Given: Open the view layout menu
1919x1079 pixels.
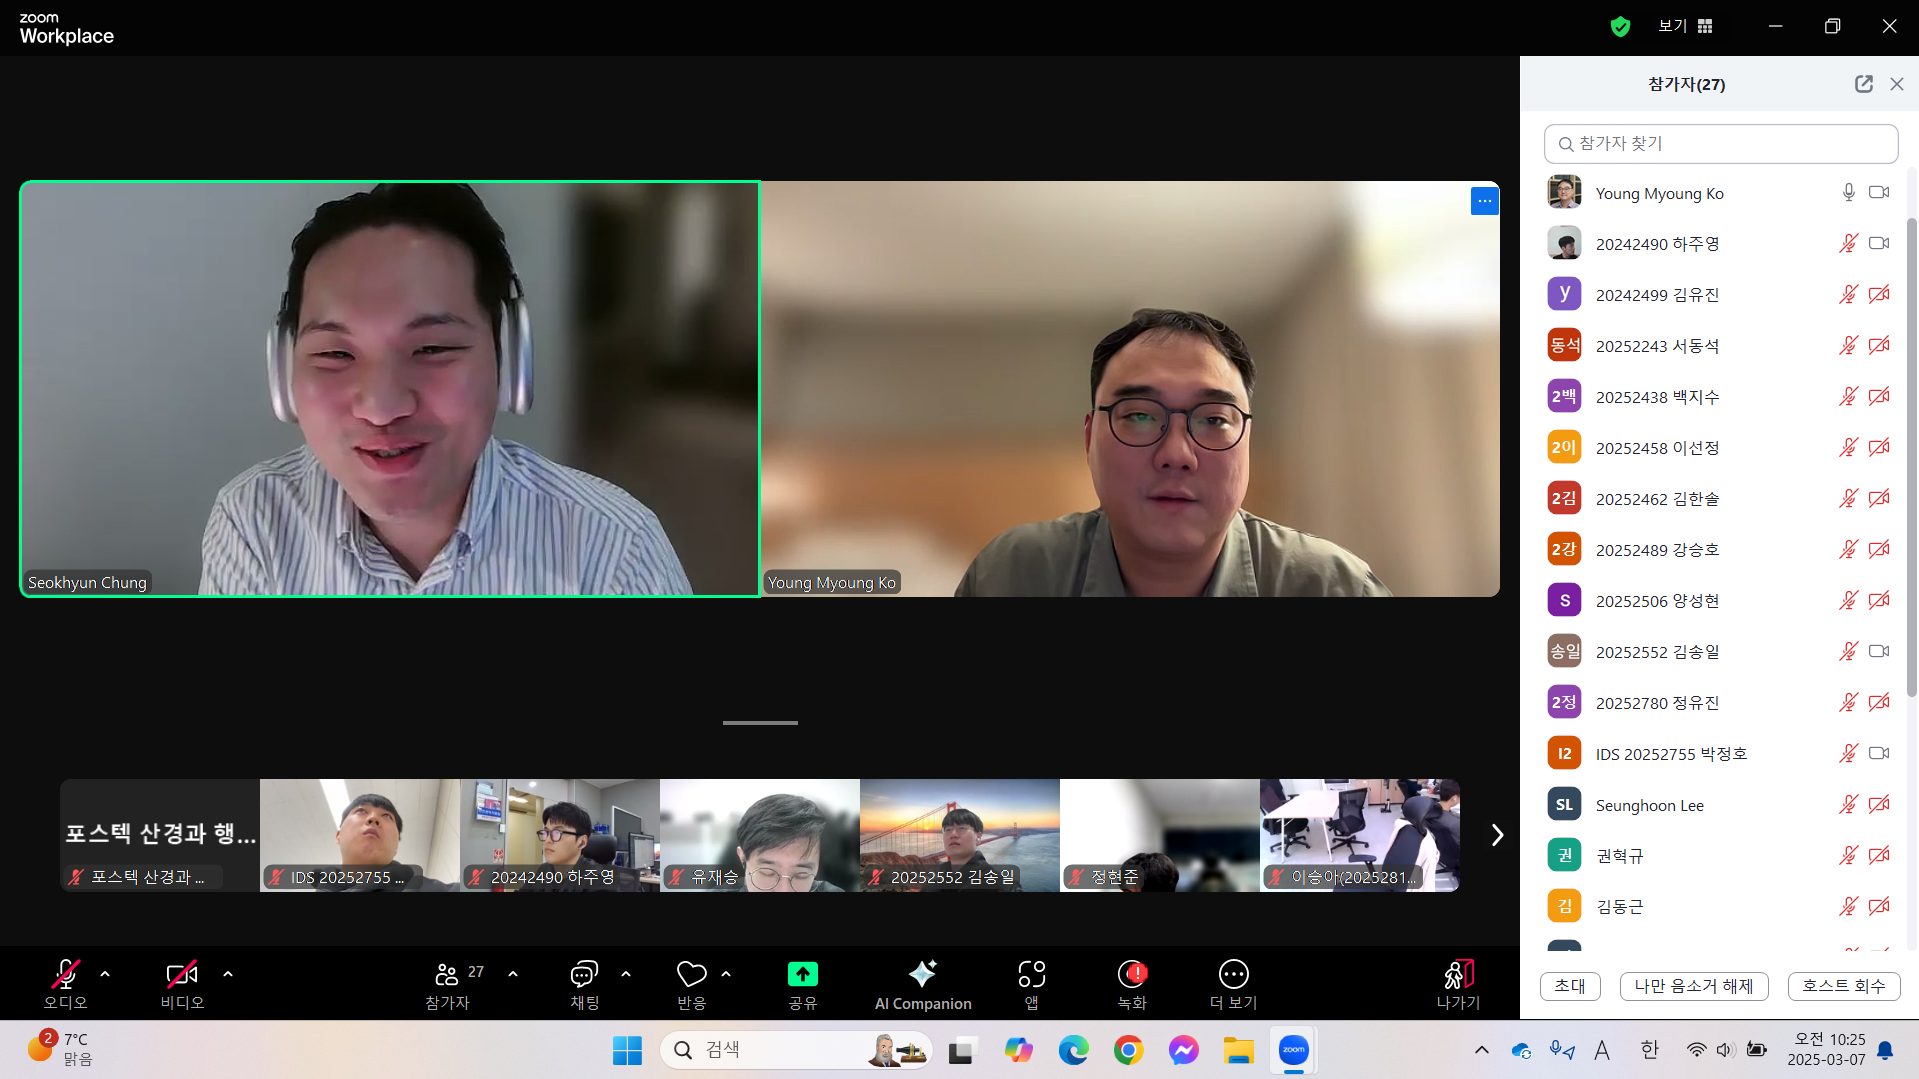Looking at the screenshot, I should [x=1686, y=26].
